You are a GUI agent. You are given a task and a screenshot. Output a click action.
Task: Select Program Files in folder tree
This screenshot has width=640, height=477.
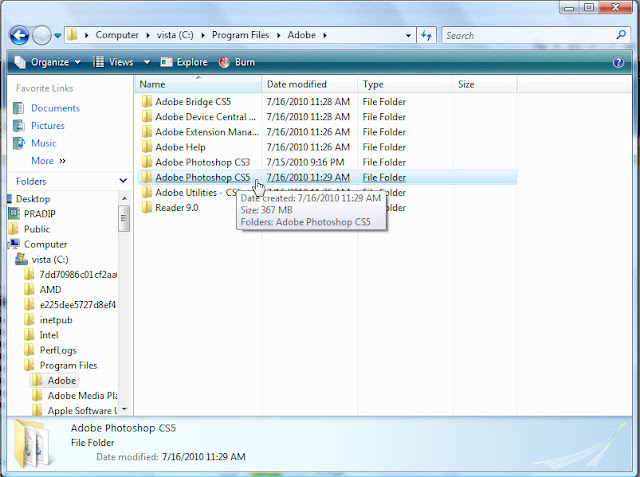point(68,365)
